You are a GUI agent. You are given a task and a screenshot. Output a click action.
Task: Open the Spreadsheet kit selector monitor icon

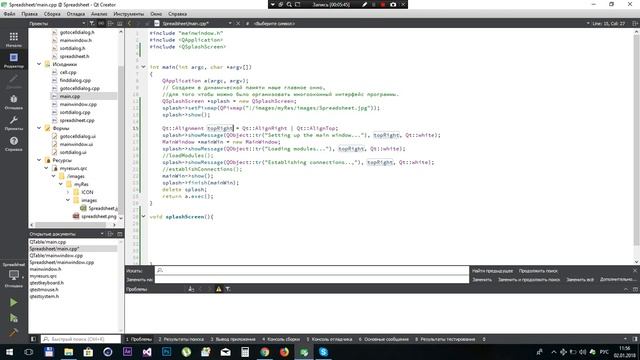click(x=13, y=276)
